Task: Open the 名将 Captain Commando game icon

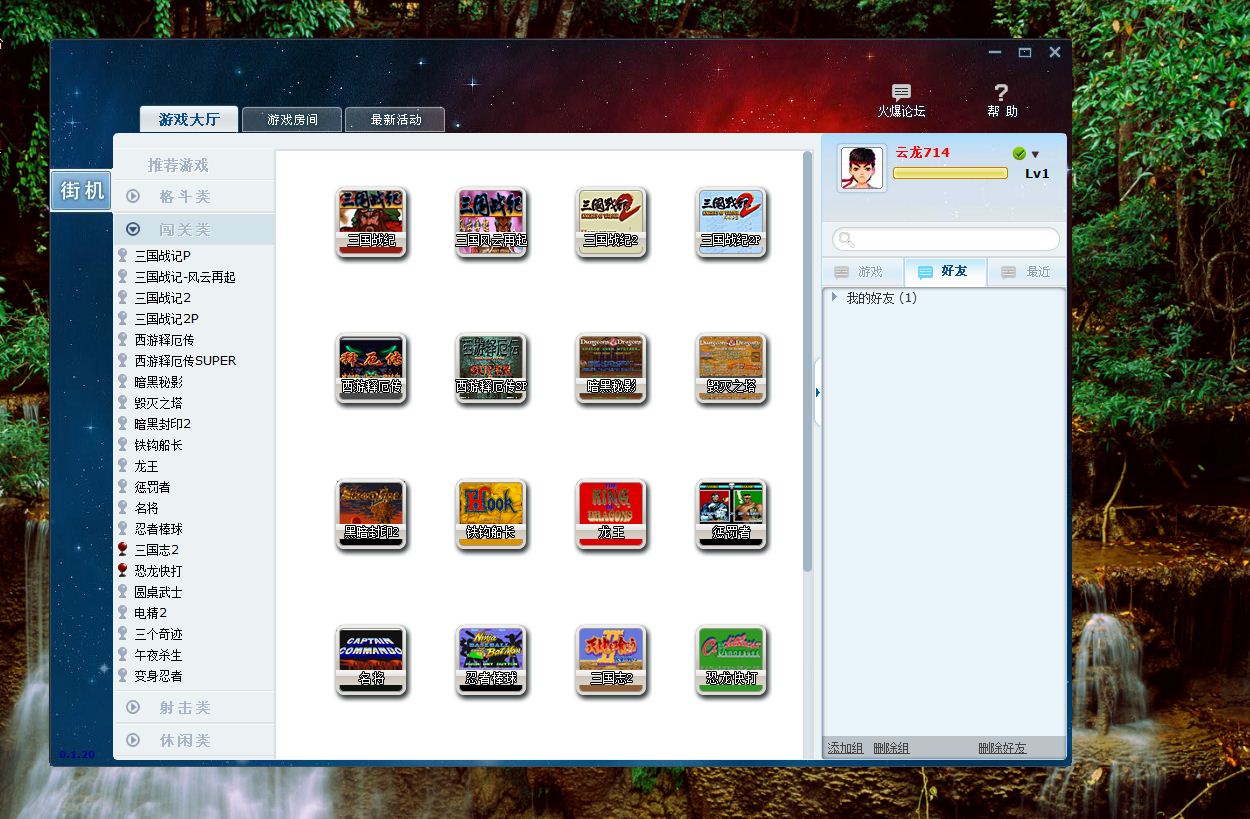Action: pyautogui.click(x=371, y=660)
